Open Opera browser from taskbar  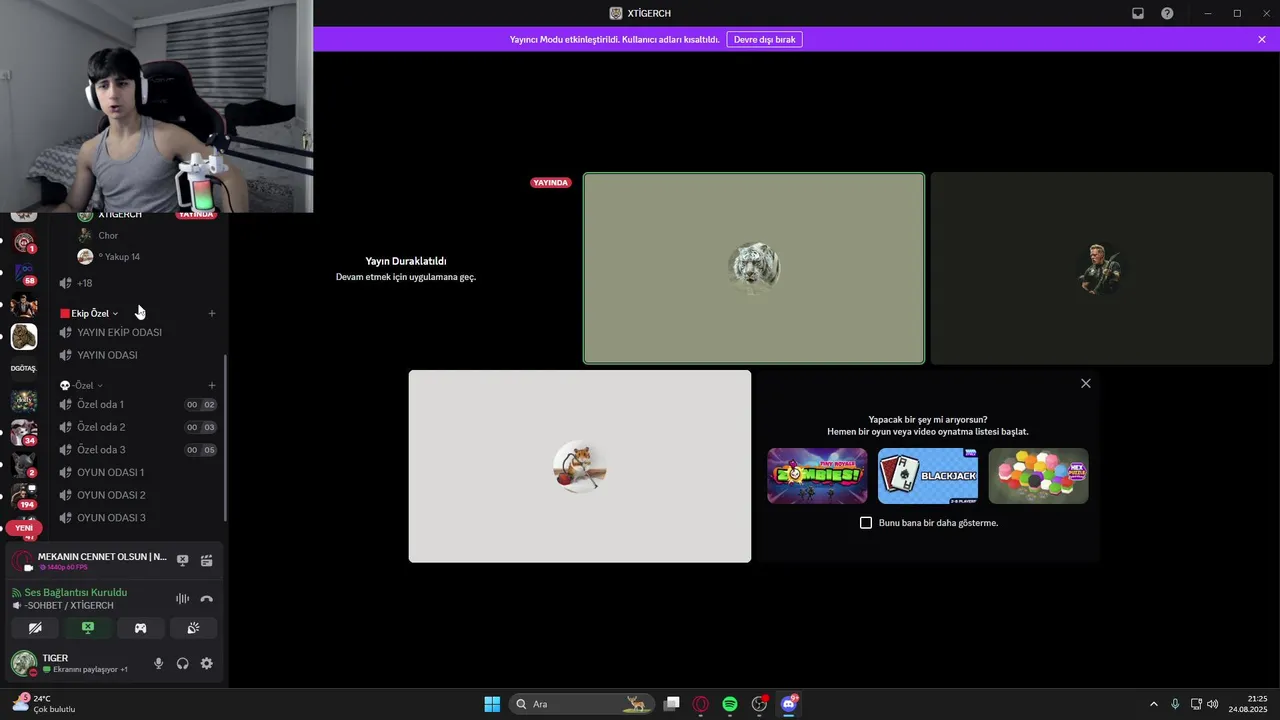(x=701, y=704)
